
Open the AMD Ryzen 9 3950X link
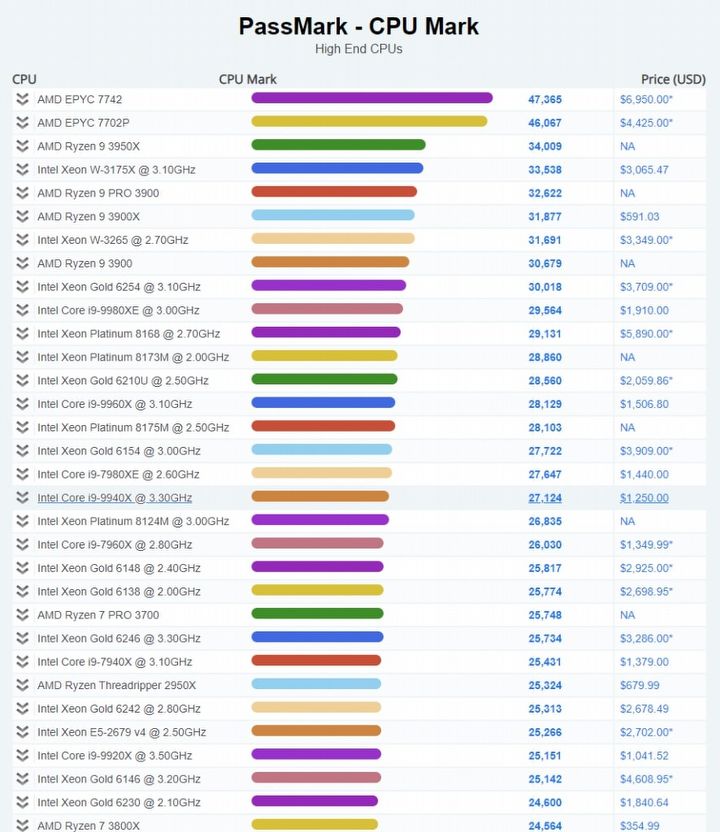point(89,146)
